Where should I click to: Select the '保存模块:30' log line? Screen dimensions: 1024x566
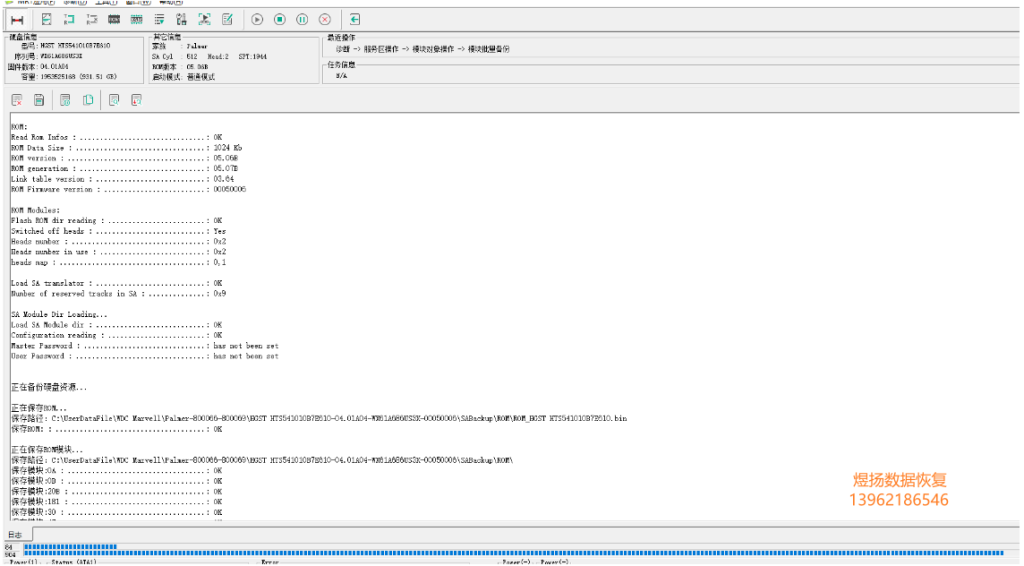coord(117,512)
